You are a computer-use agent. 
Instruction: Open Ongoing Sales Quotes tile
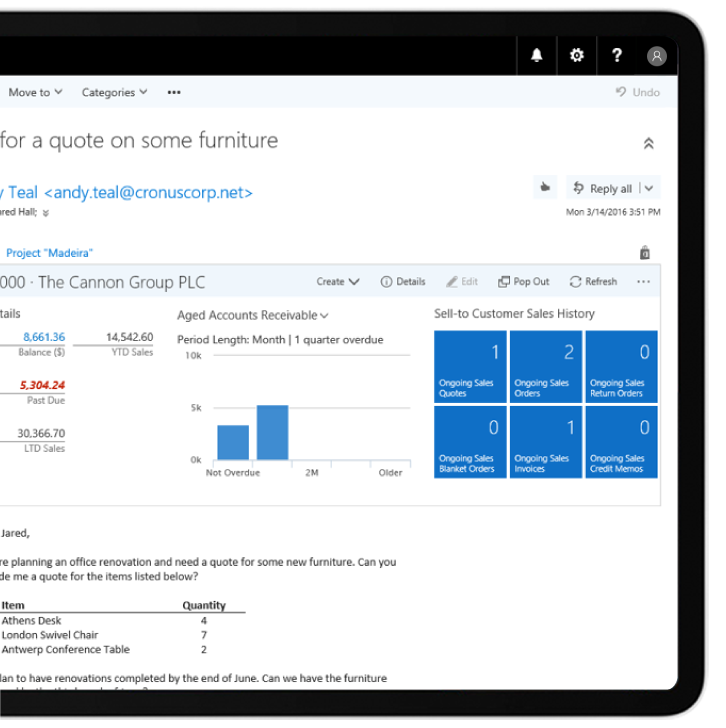pyautogui.click(x=470, y=366)
